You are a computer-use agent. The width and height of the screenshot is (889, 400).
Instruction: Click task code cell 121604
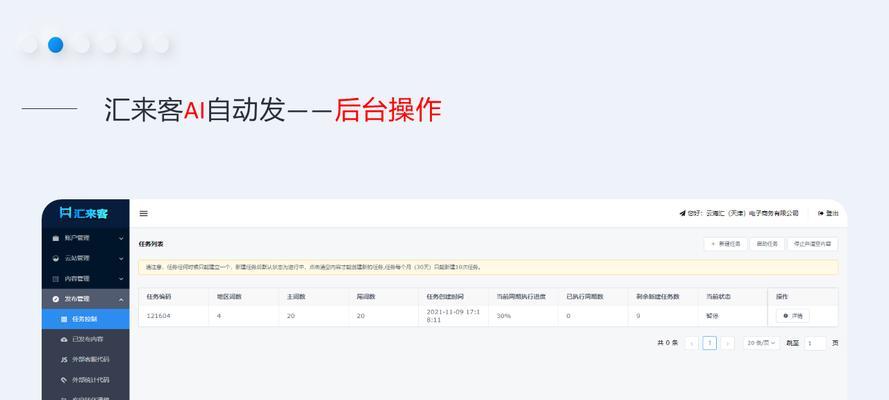tap(158, 316)
